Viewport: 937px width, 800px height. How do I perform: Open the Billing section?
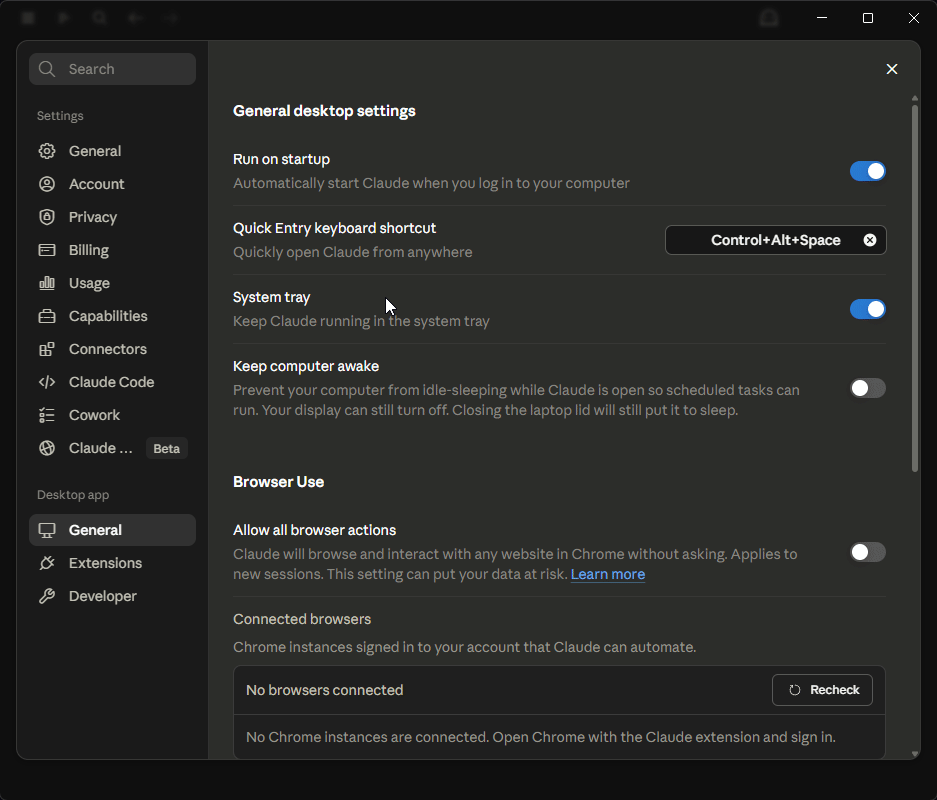112,250
